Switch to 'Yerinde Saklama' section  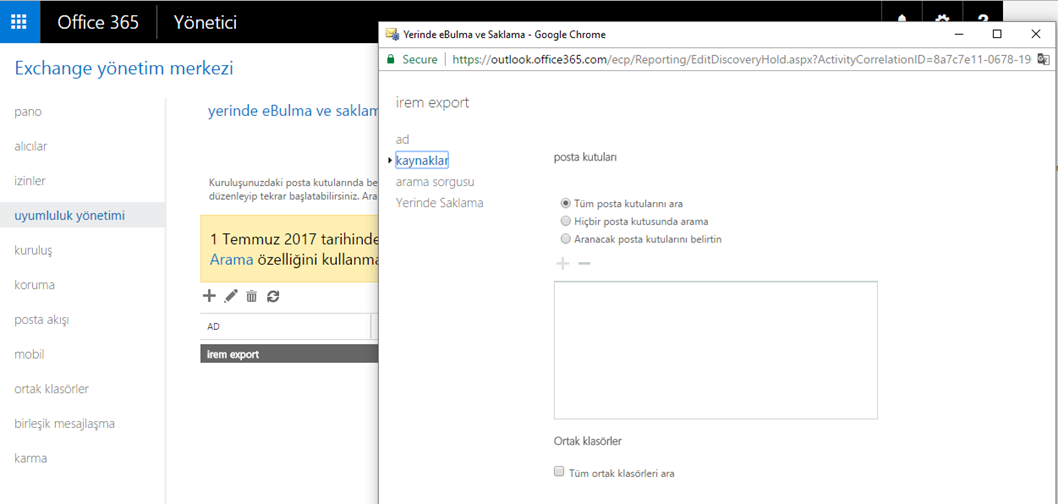[439, 203]
